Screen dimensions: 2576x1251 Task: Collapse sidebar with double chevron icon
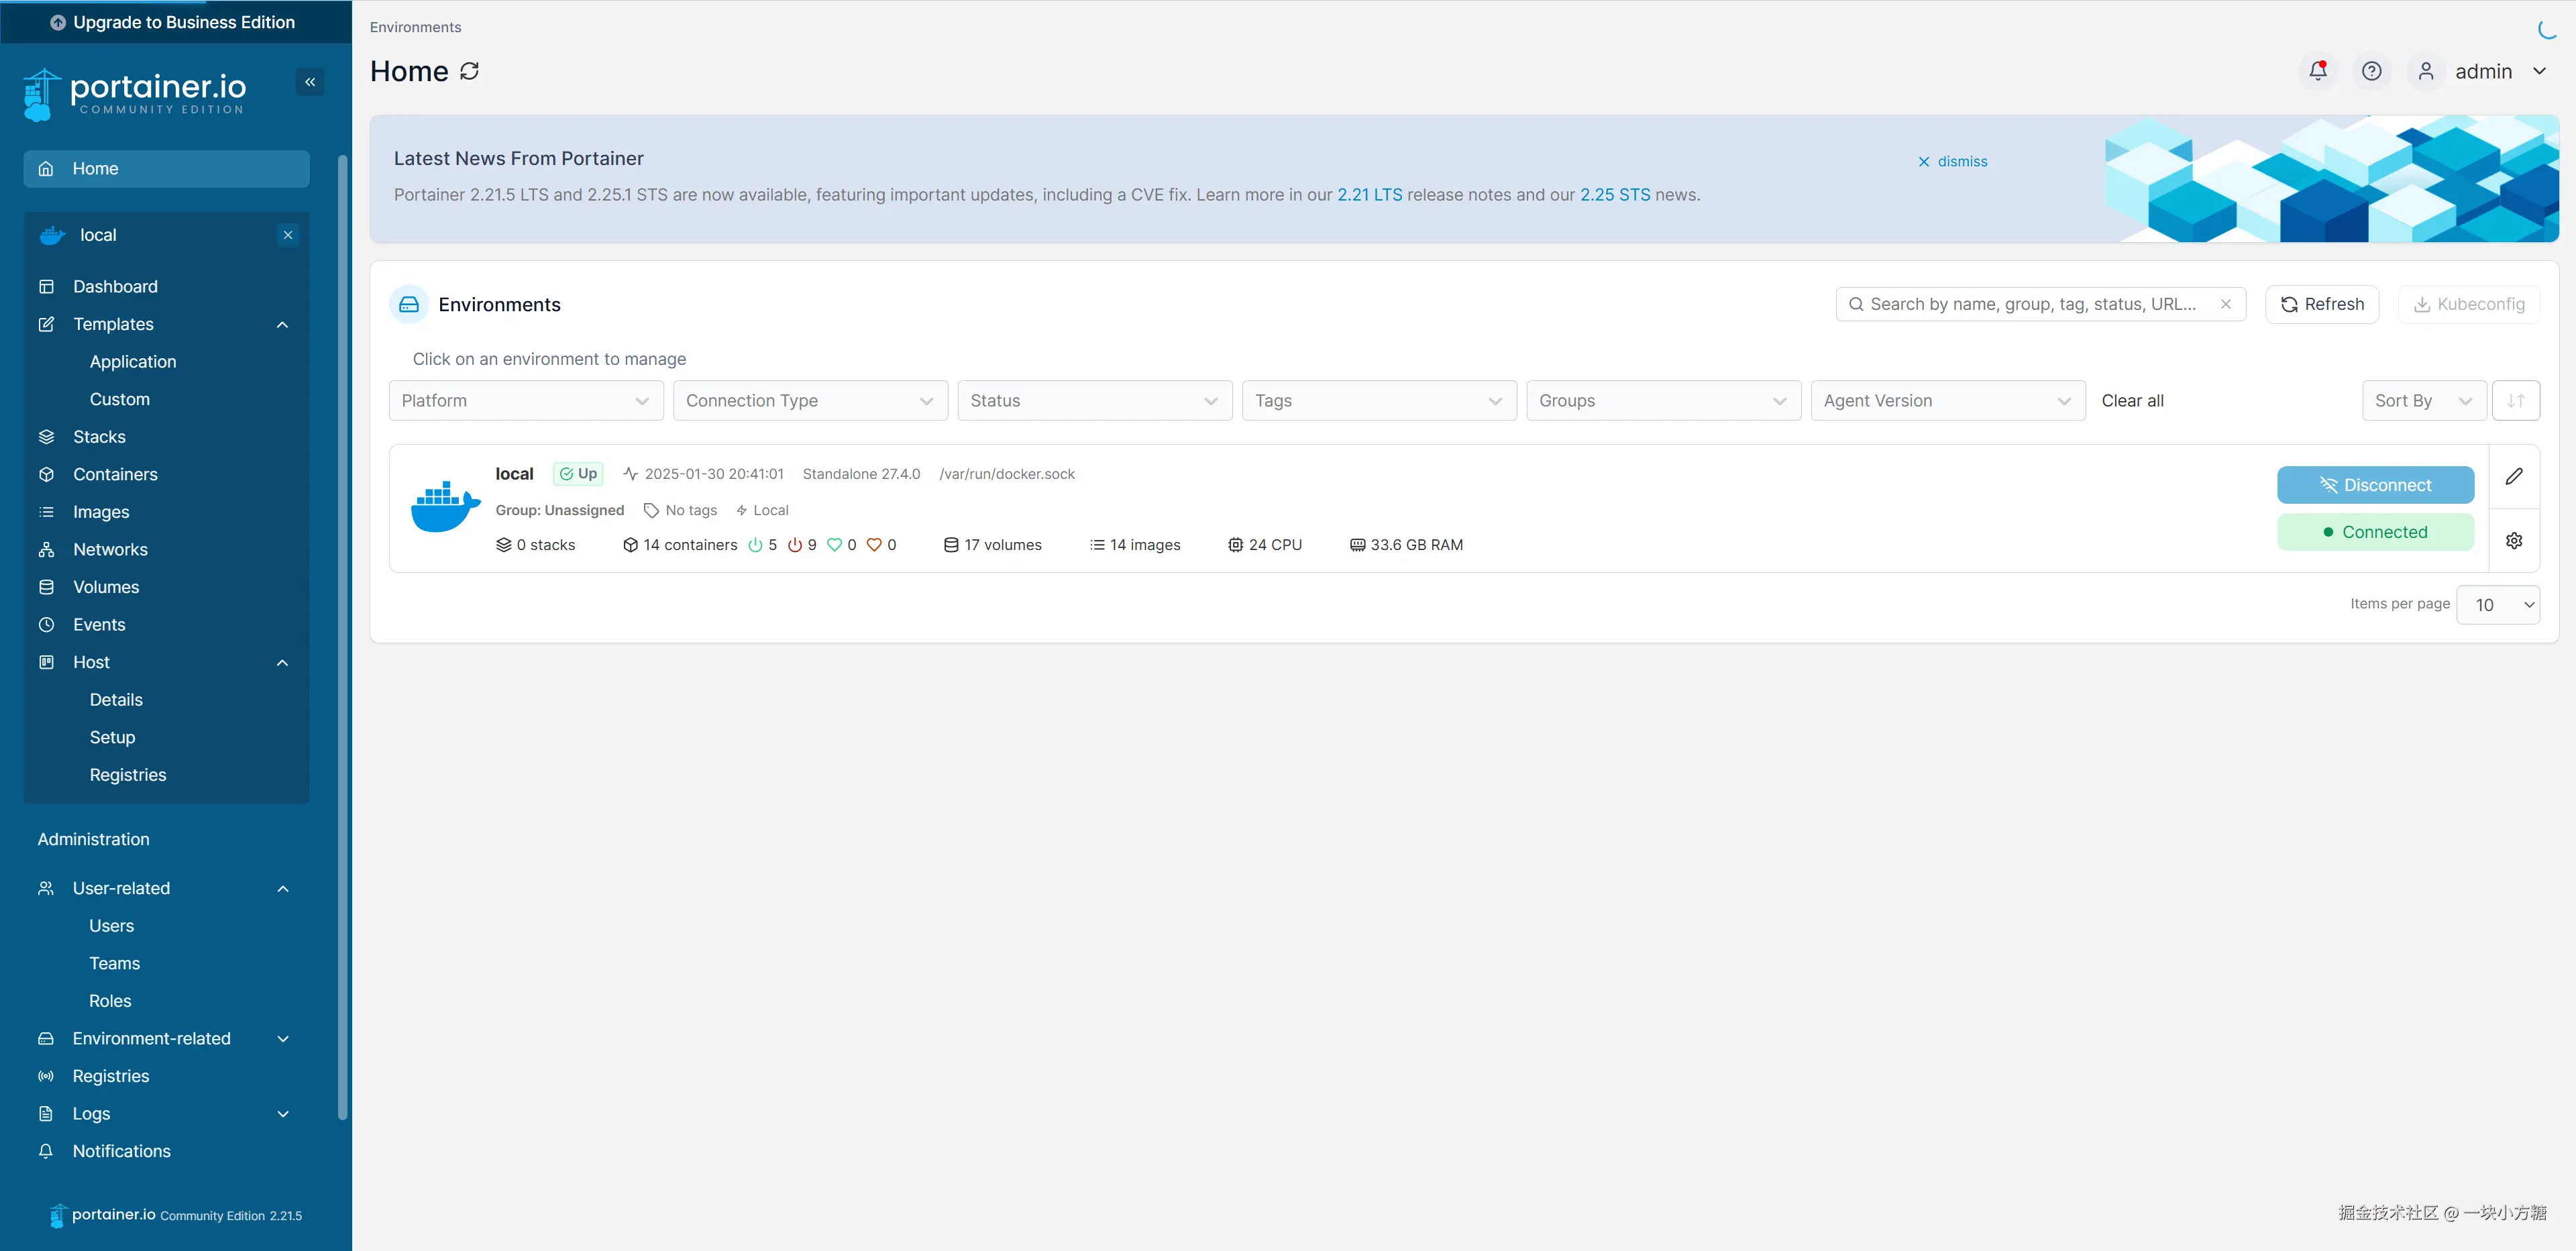(310, 82)
